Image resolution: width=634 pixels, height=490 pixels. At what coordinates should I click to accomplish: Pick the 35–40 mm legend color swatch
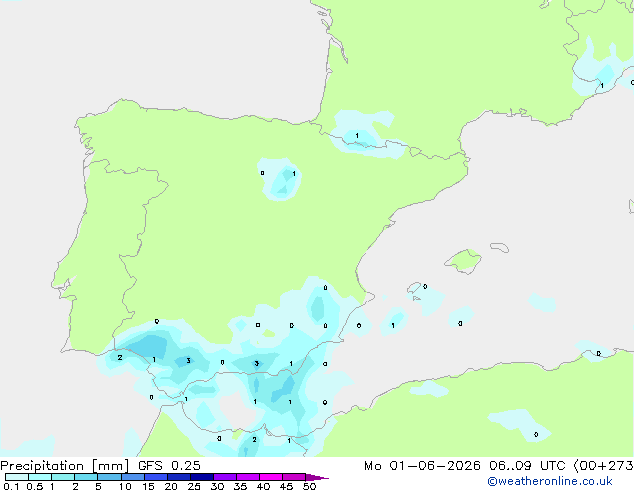click(x=248, y=477)
